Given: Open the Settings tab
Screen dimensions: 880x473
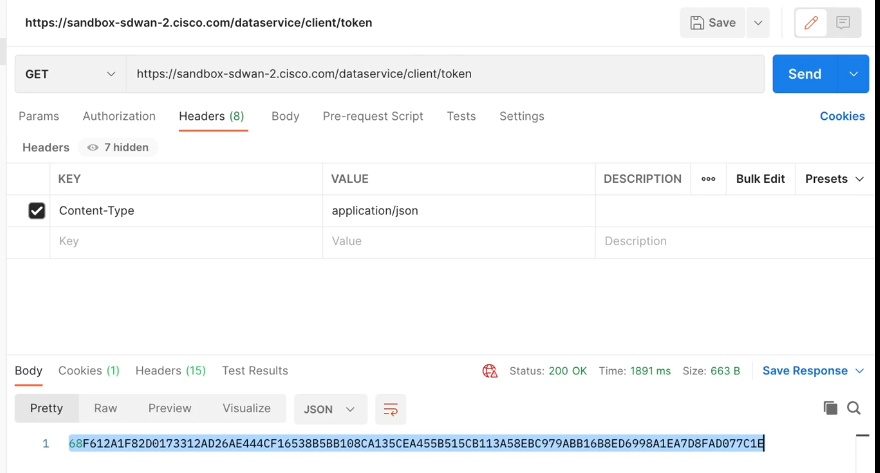Looking at the screenshot, I should pyautogui.click(x=522, y=116).
